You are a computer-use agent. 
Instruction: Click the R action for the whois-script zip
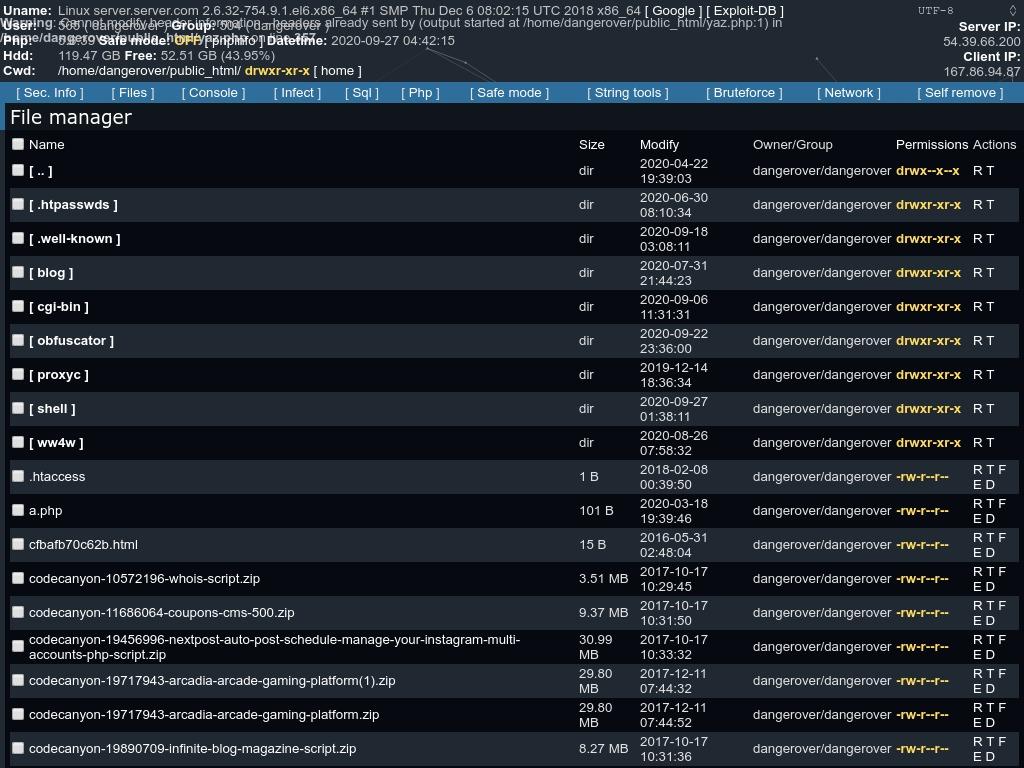tap(977, 571)
